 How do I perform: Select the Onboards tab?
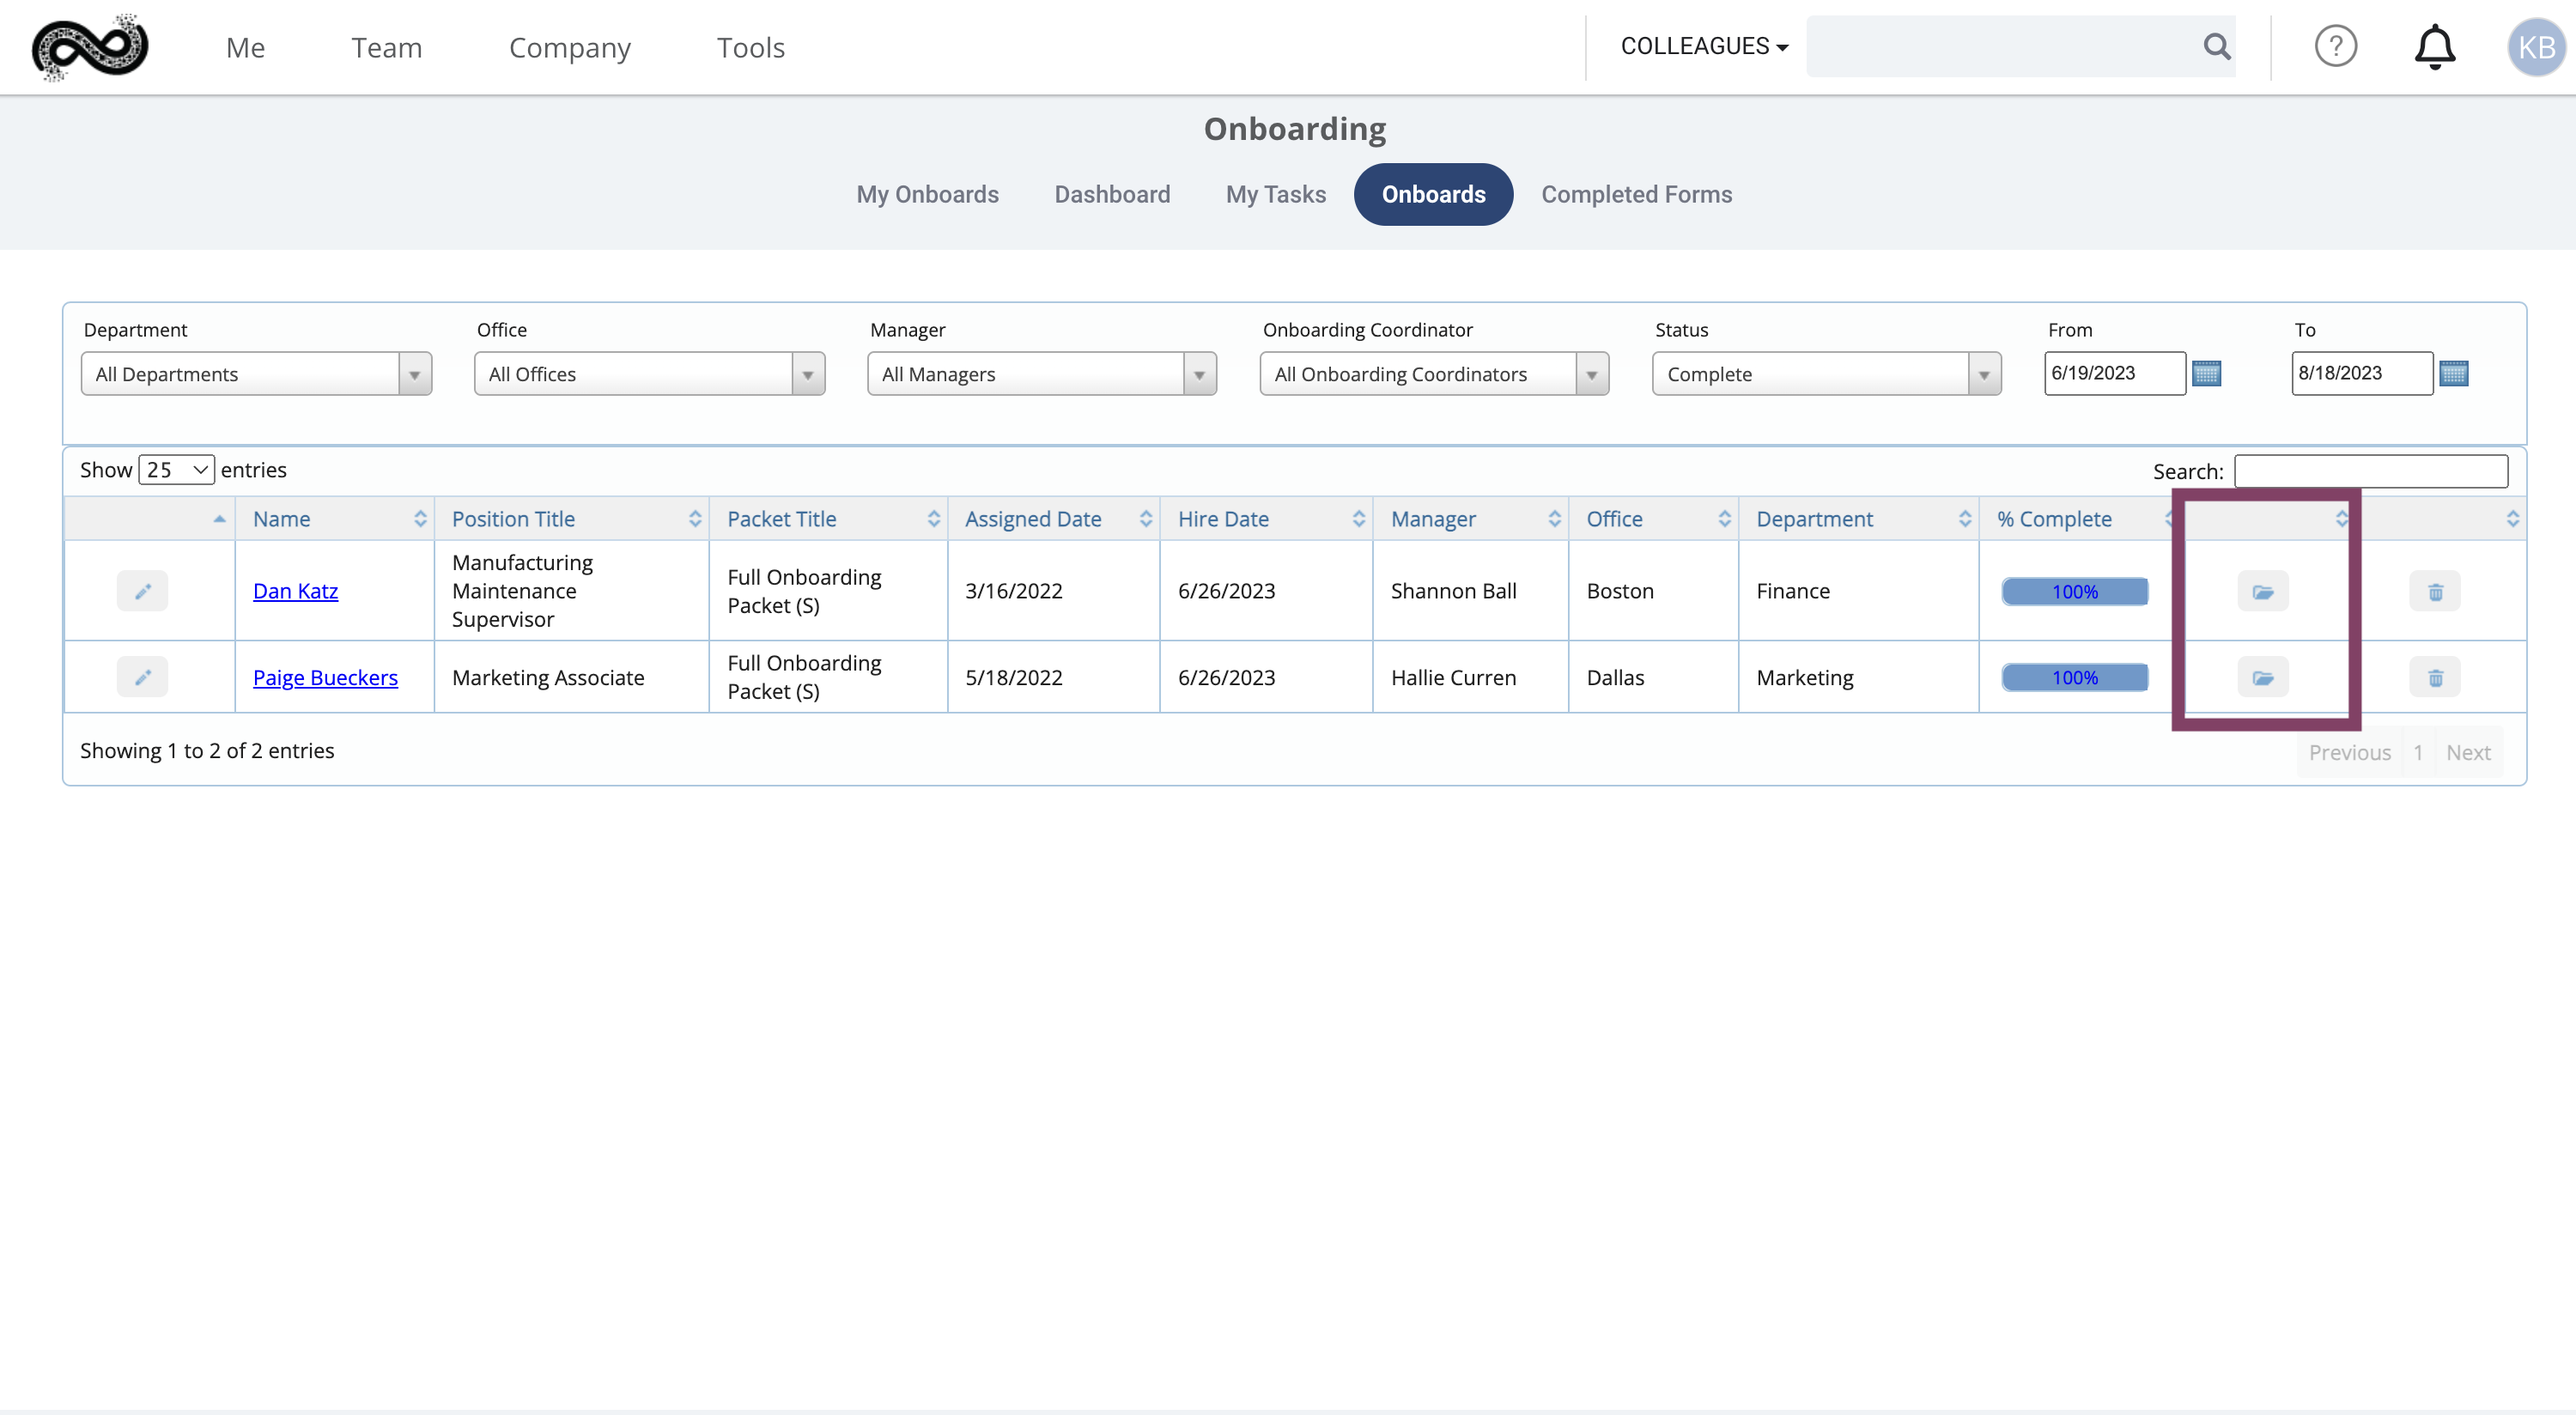pyautogui.click(x=1433, y=194)
